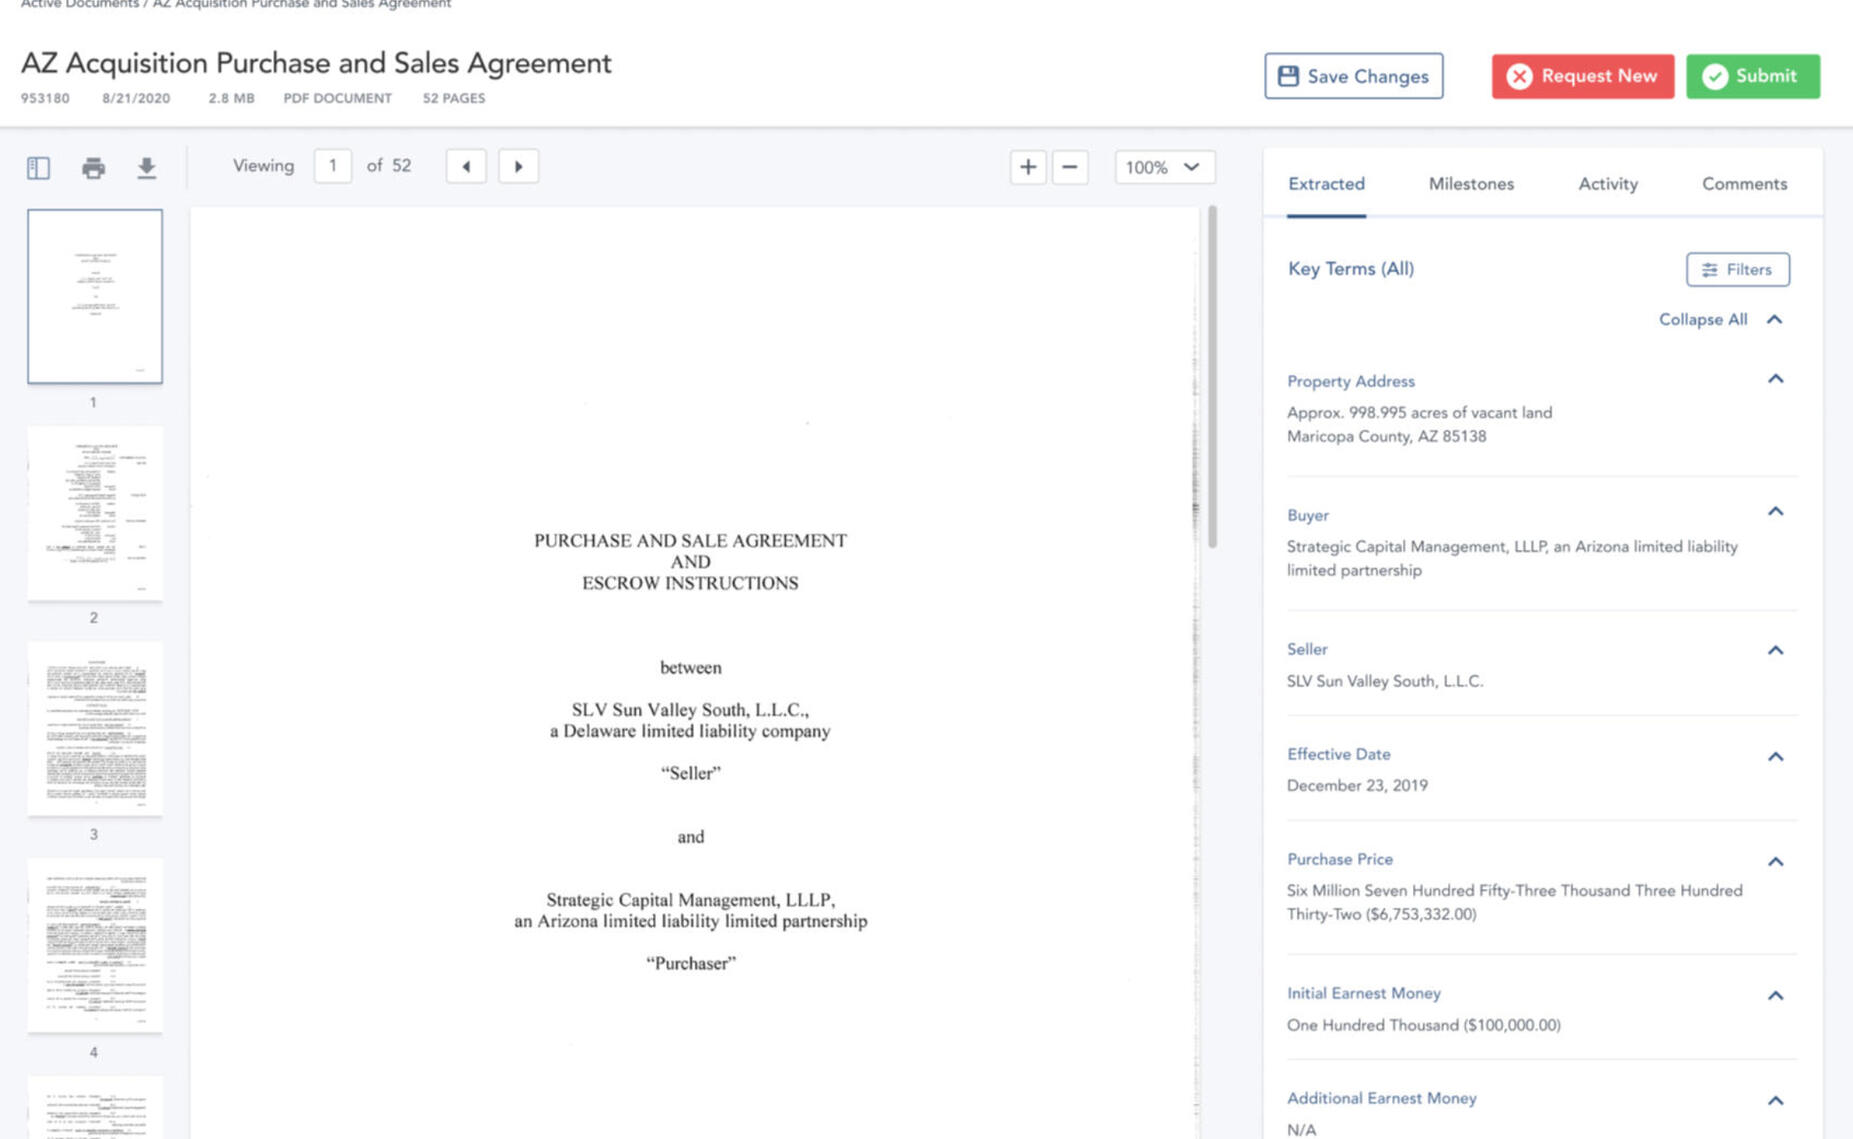Screen dimensions: 1853x1139
Task: Collapse the Purchase Price section
Action: coord(1775,861)
